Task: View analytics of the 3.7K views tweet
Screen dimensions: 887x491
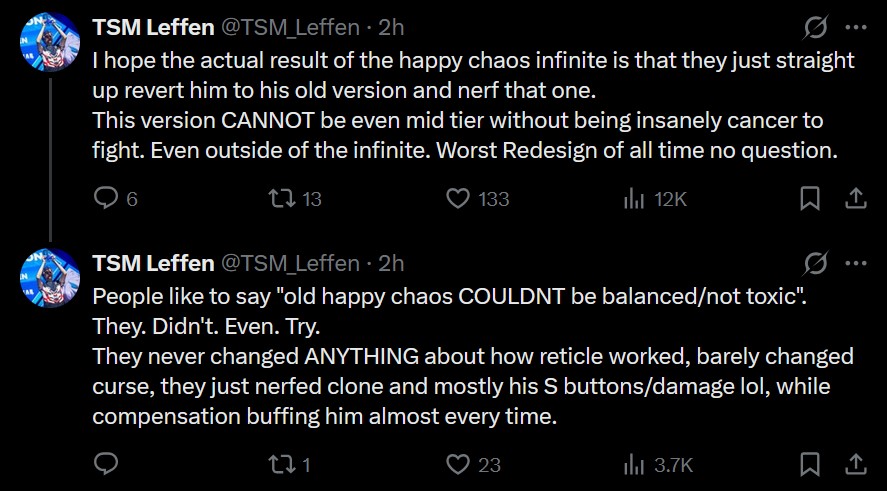Action: click(x=634, y=464)
